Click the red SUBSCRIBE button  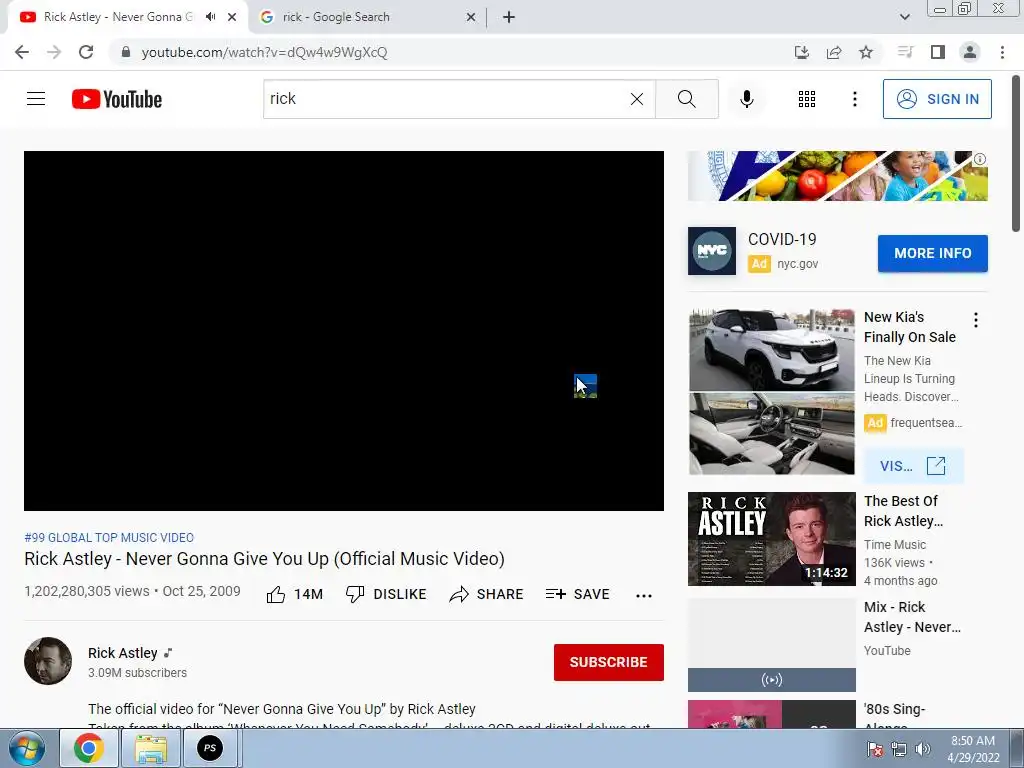[x=609, y=662]
